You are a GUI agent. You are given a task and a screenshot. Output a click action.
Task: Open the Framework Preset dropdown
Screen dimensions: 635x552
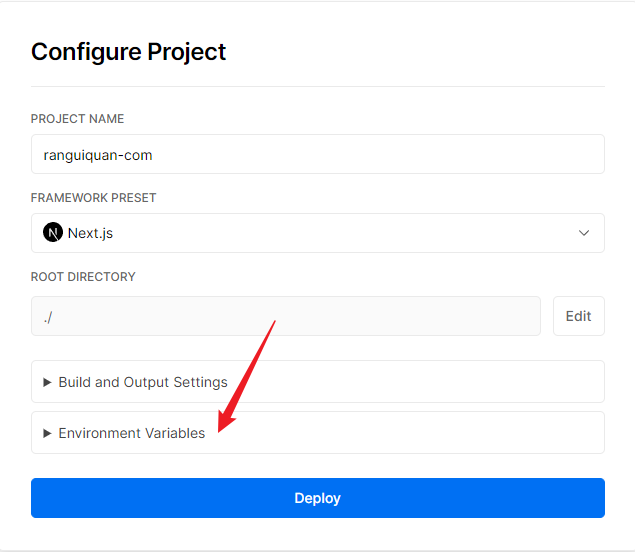coord(317,233)
